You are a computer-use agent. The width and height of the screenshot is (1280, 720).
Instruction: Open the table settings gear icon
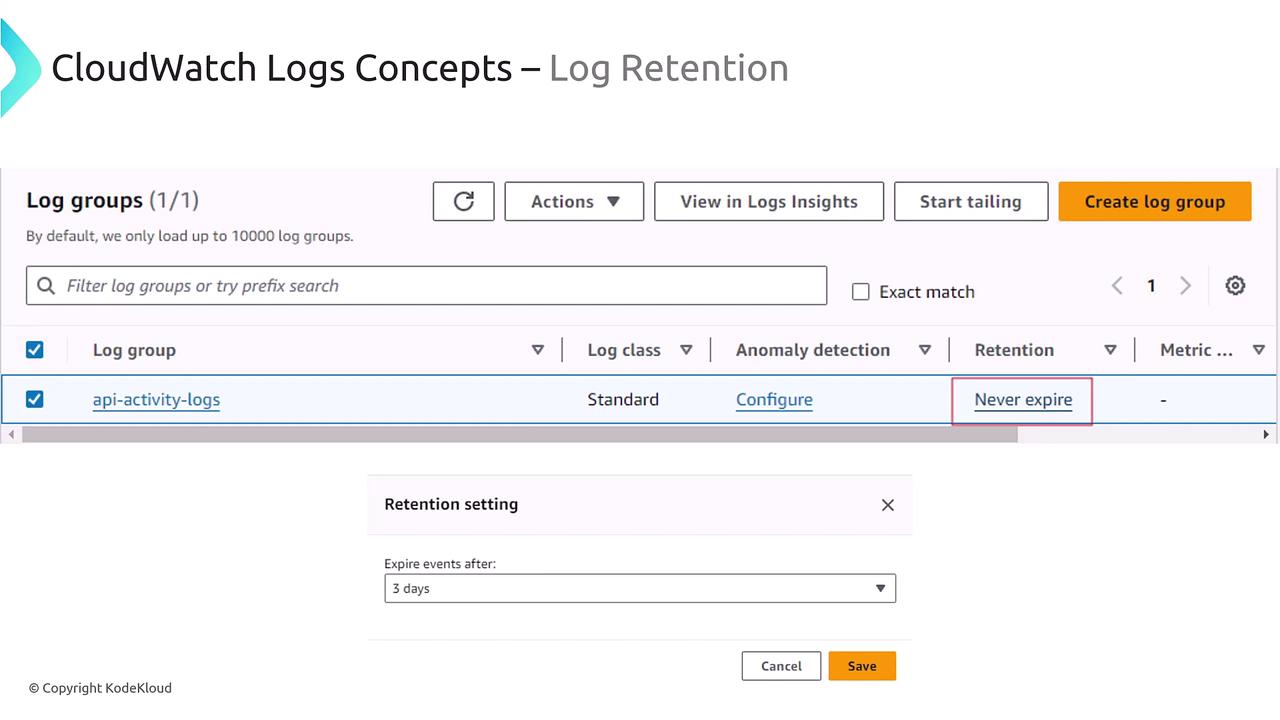1235,286
